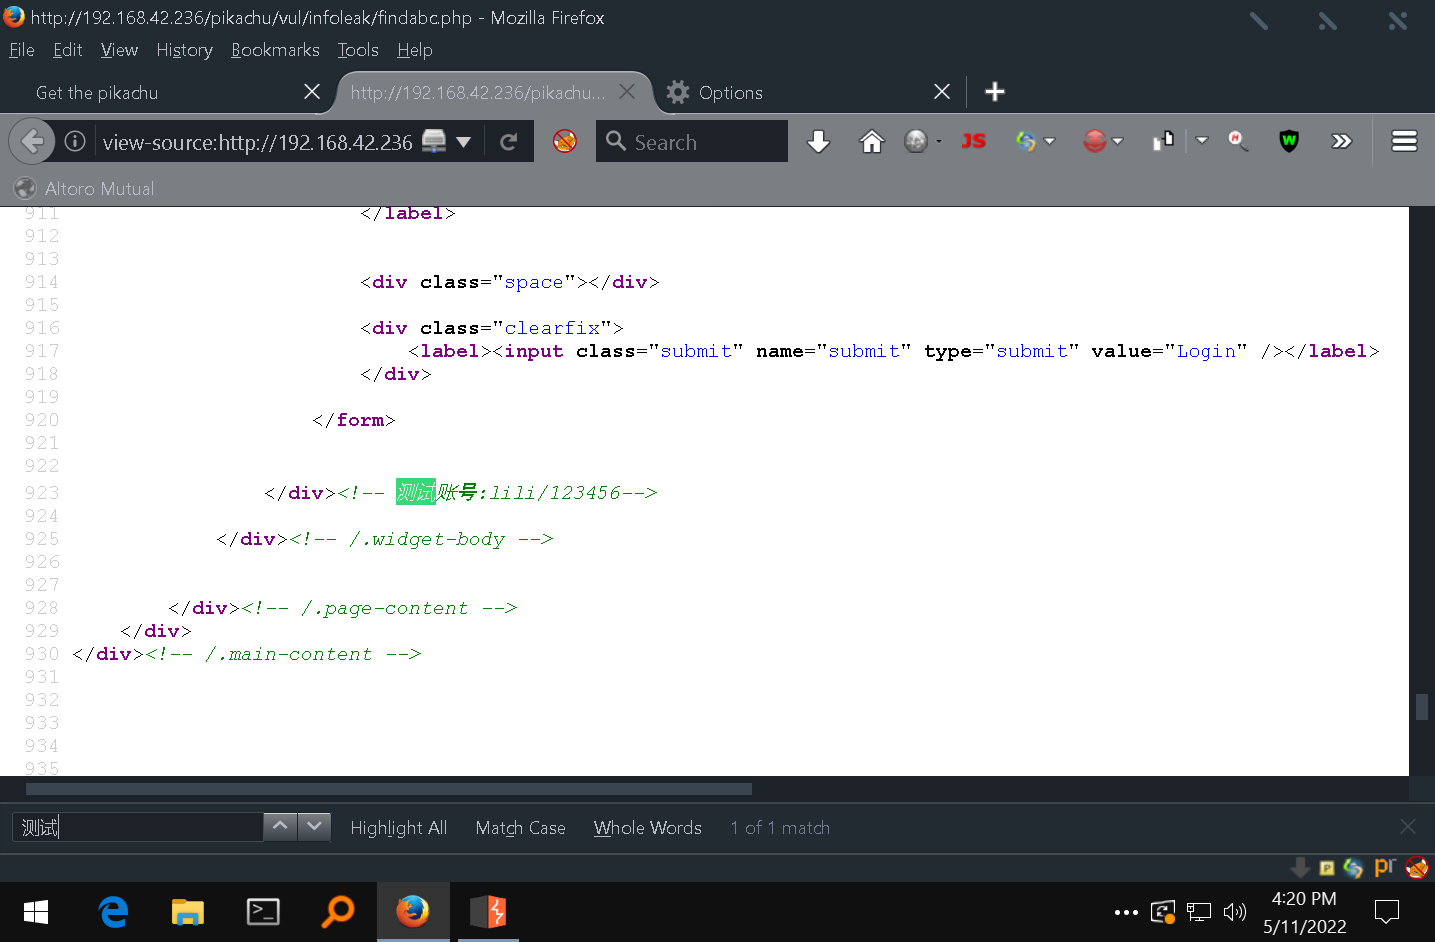1435x942 pixels.
Task: Toggle Whole Words in find bar
Action: click(647, 828)
